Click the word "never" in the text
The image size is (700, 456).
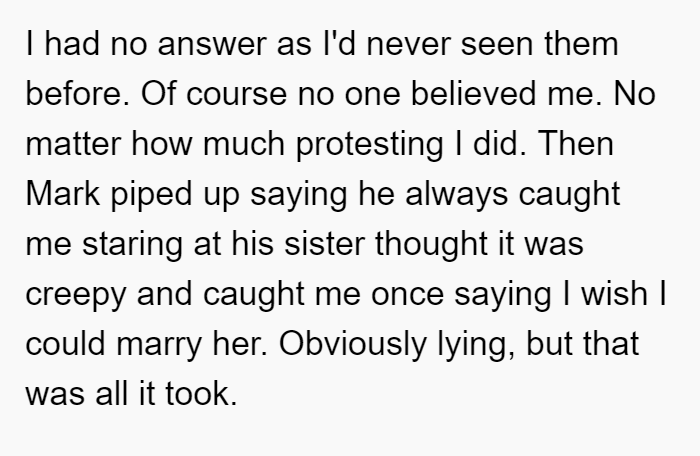(408, 45)
